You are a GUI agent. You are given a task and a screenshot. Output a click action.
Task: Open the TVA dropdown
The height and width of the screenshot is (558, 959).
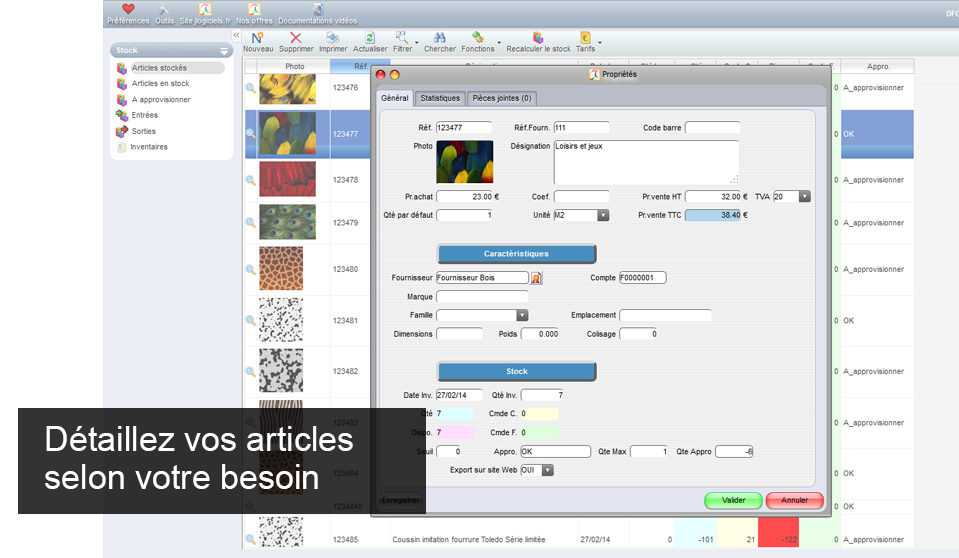click(x=805, y=197)
